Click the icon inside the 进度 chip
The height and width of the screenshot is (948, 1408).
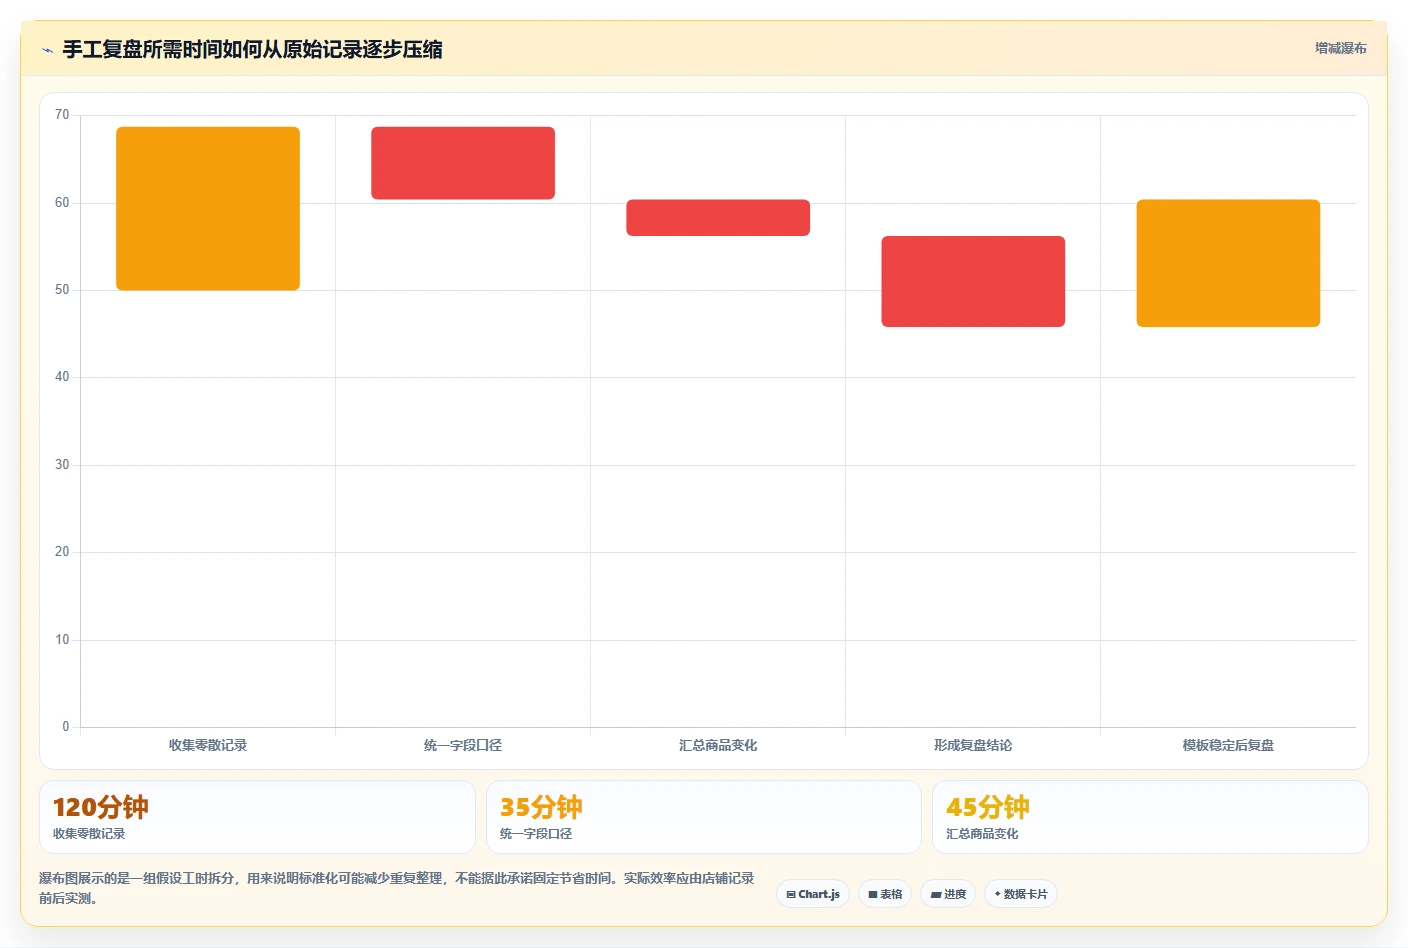click(936, 895)
